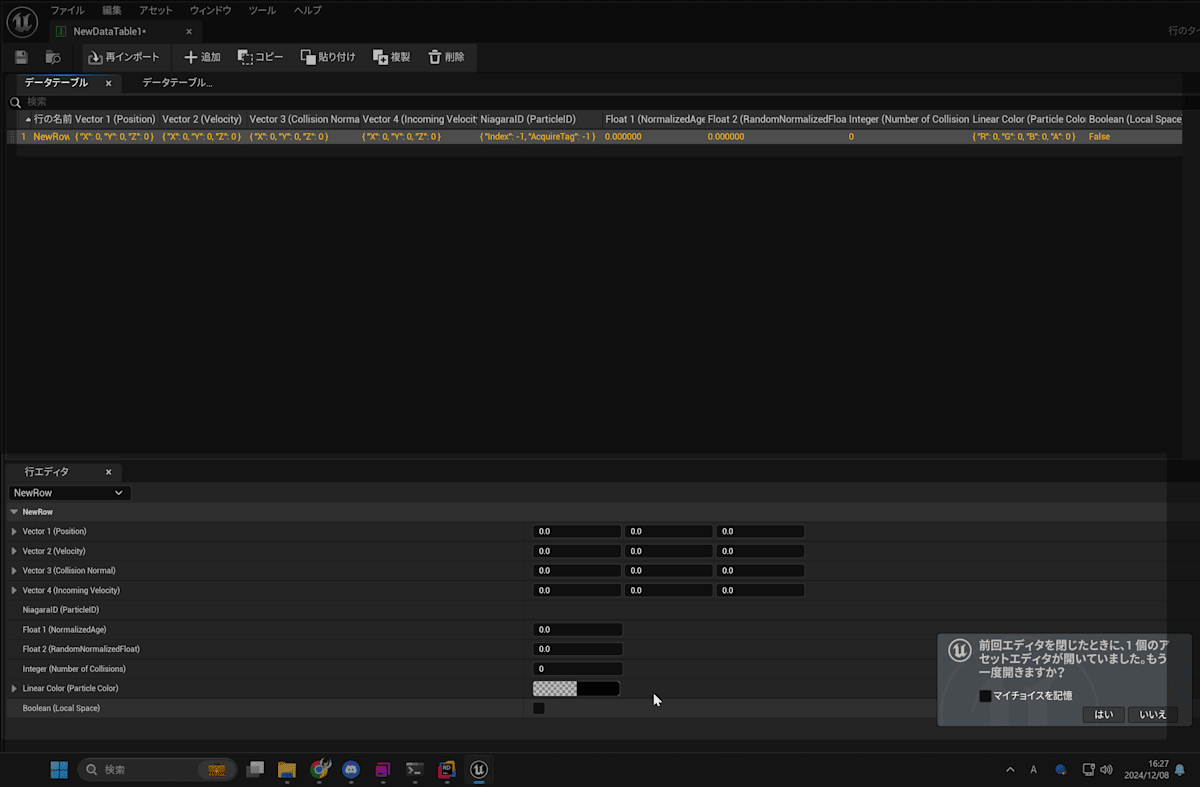Open the 編集 menu
The width and height of the screenshot is (1200, 787).
pos(112,9)
